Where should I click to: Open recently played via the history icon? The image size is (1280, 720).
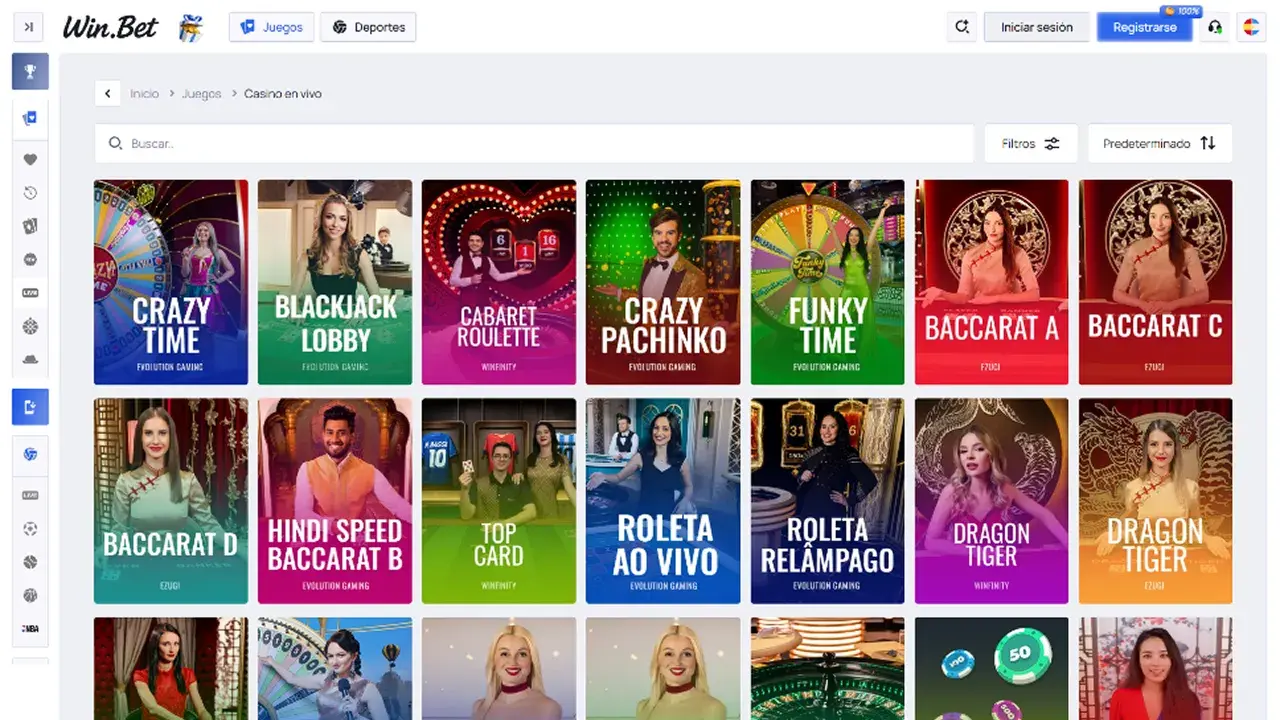pyautogui.click(x=30, y=193)
